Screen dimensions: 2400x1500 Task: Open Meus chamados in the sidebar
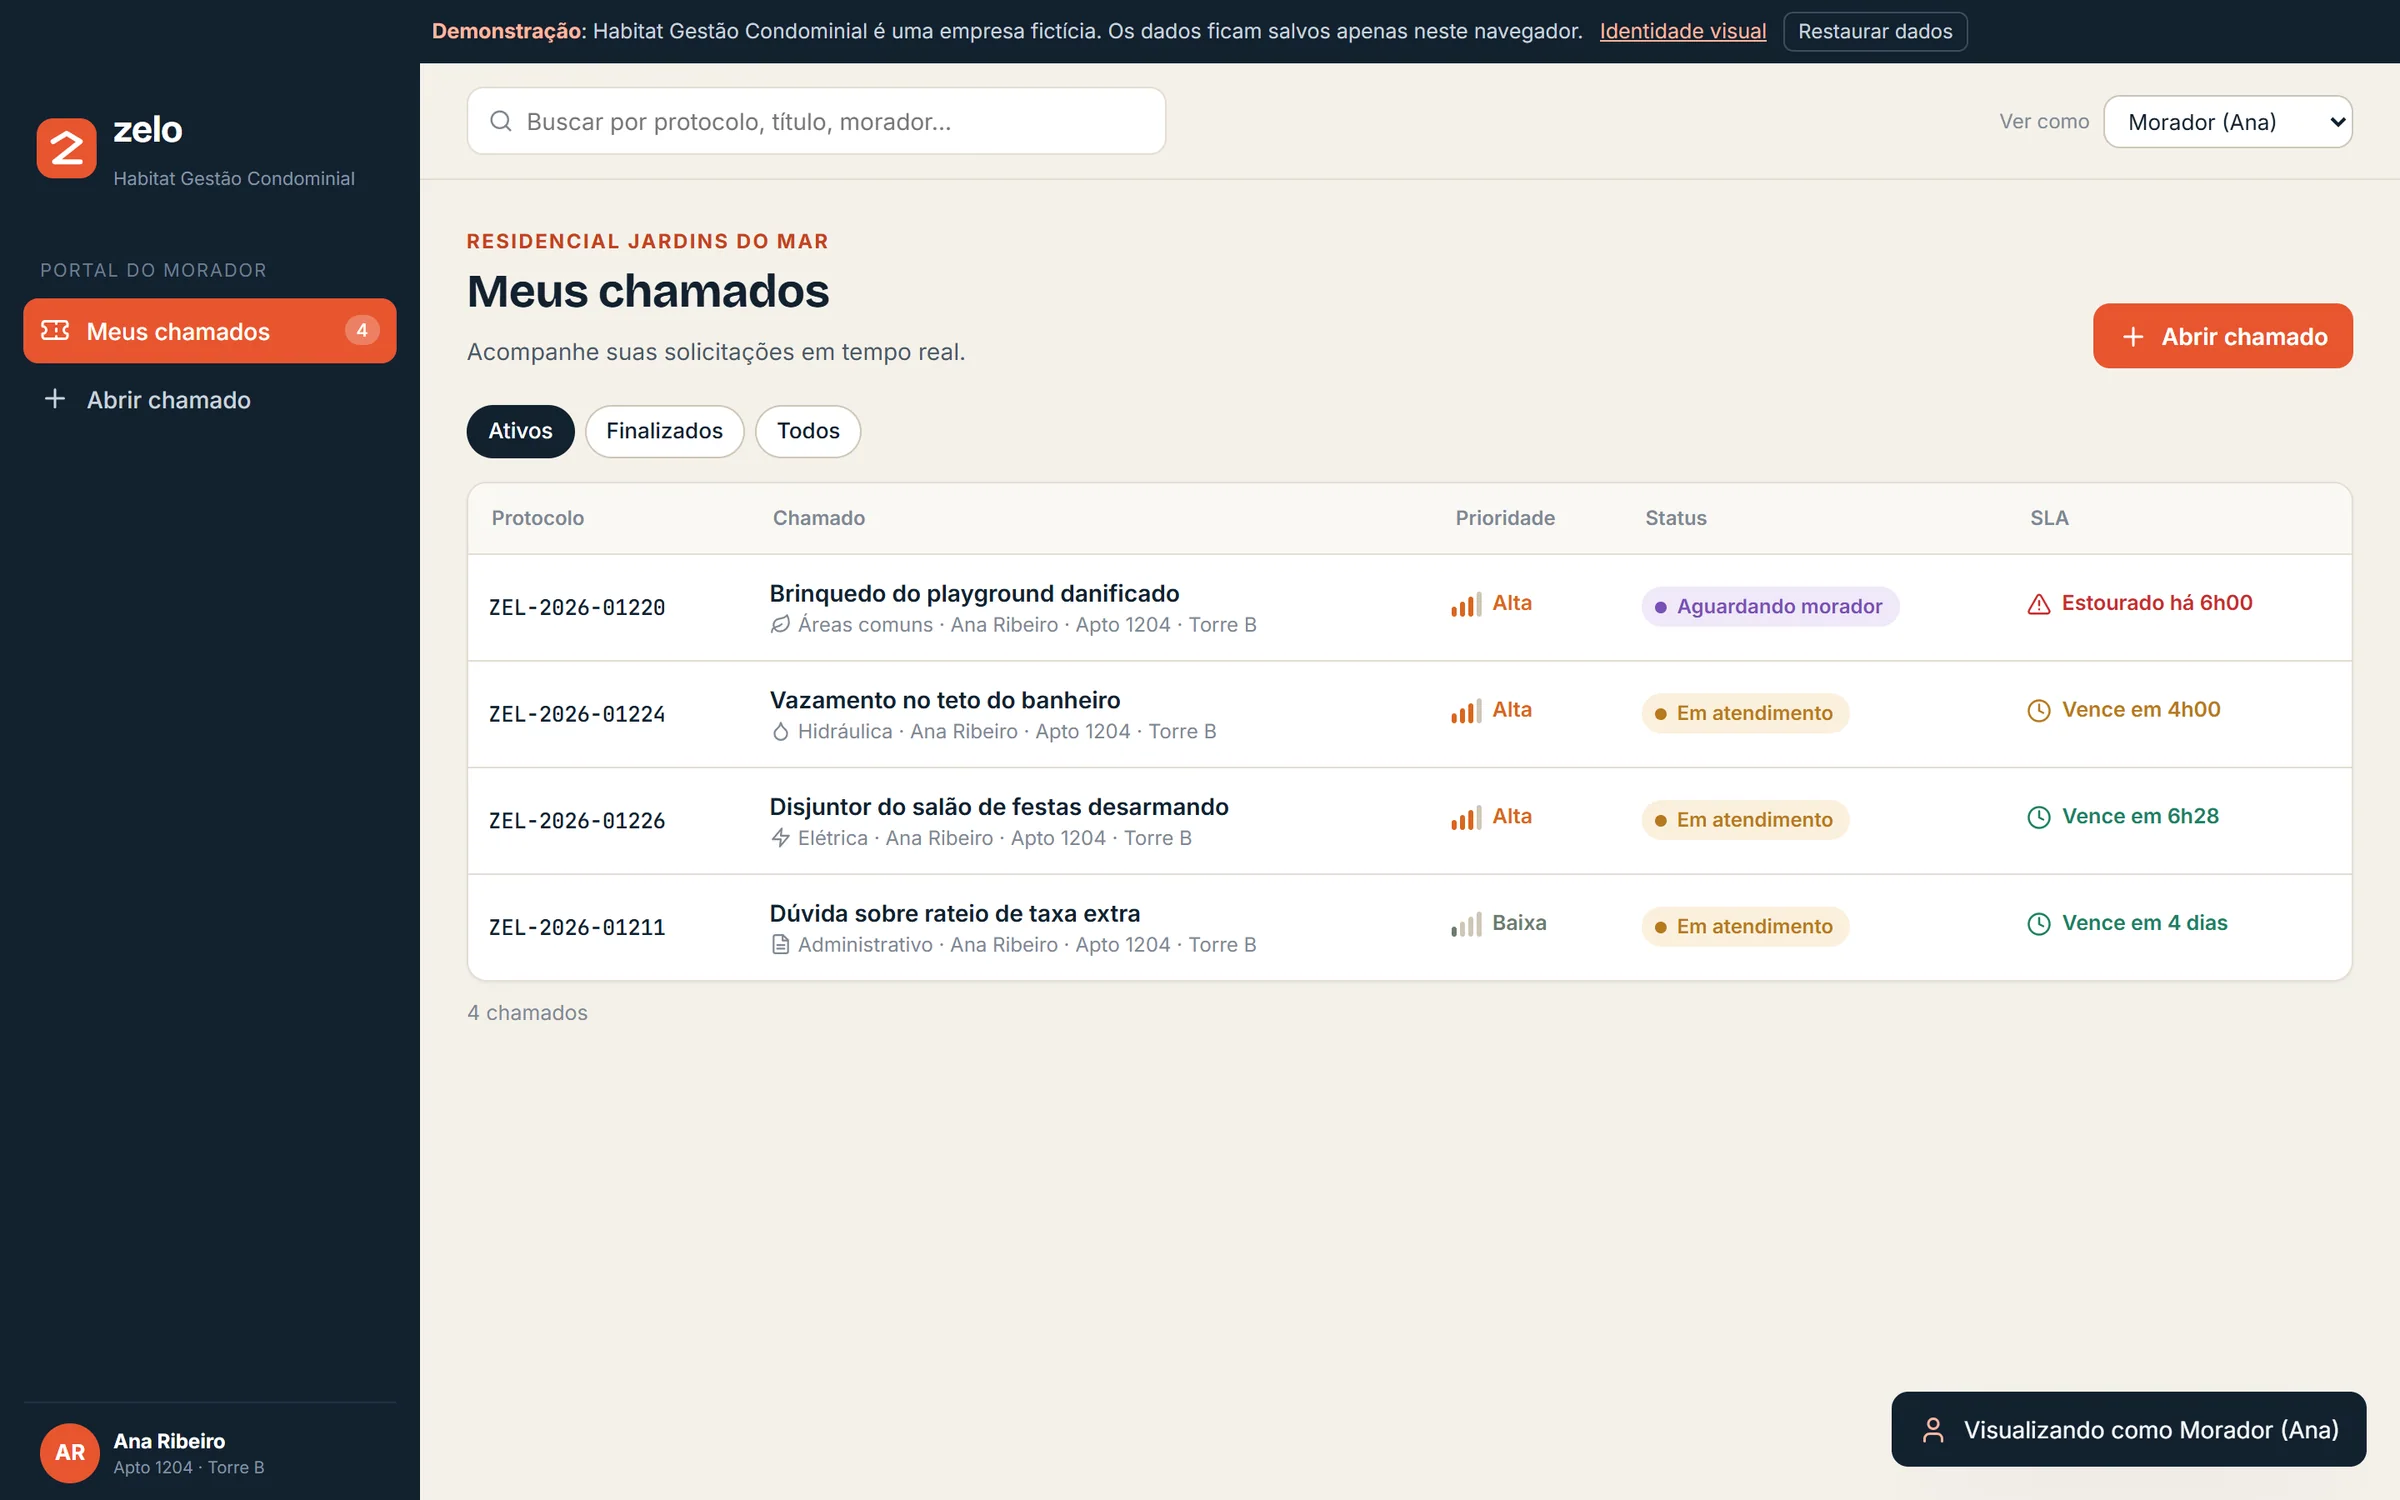pos(210,331)
